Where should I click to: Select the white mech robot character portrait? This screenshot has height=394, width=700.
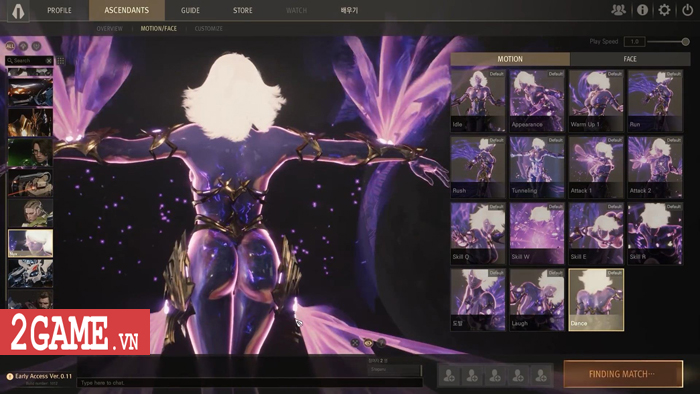coord(30,273)
